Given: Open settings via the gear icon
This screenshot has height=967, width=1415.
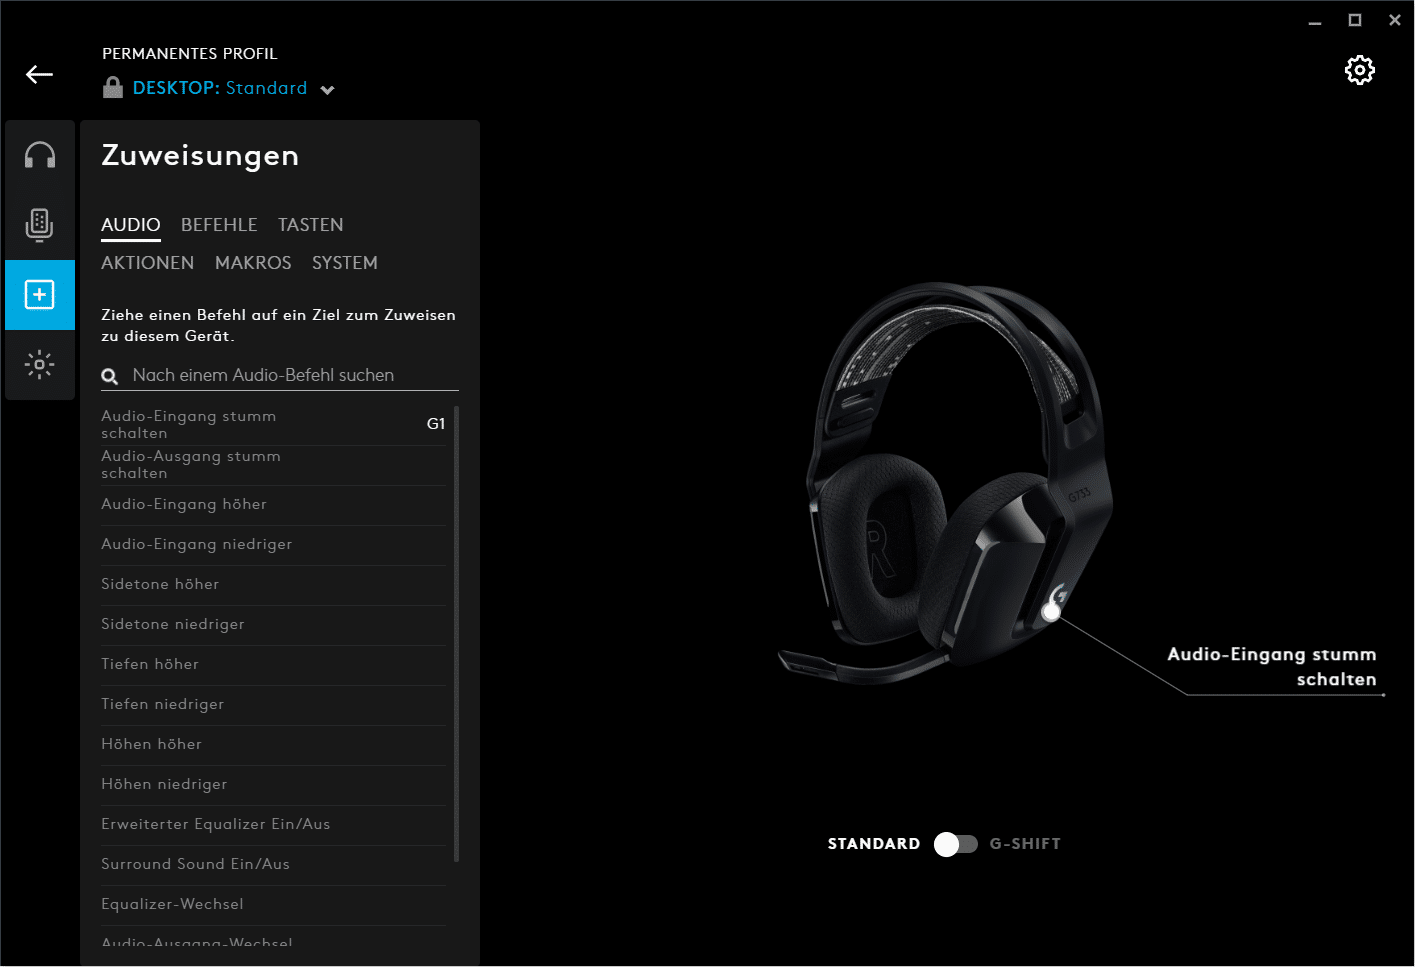Looking at the screenshot, I should click(x=1359, y=70).
